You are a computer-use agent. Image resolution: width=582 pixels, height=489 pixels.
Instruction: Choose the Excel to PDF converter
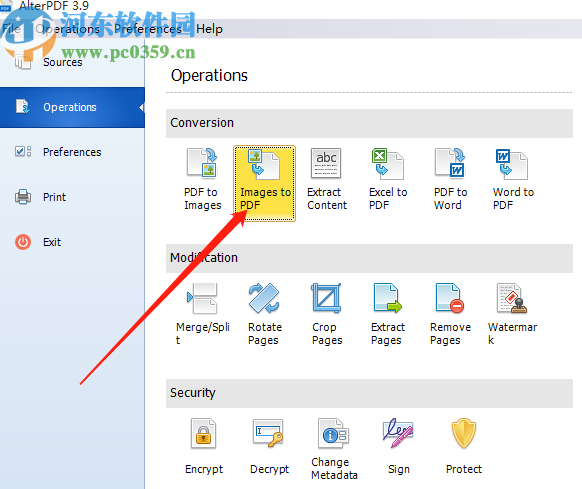click(x=388, y=180)
